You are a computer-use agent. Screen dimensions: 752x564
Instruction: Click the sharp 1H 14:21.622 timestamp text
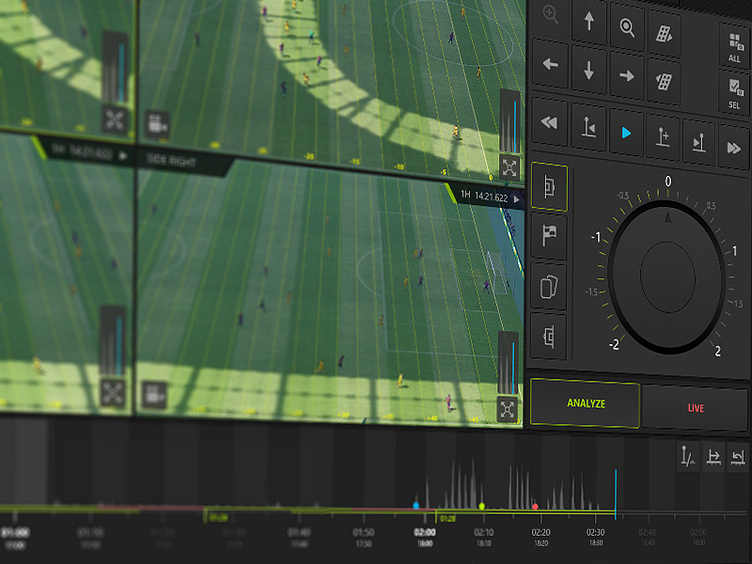tap(484, 196)
